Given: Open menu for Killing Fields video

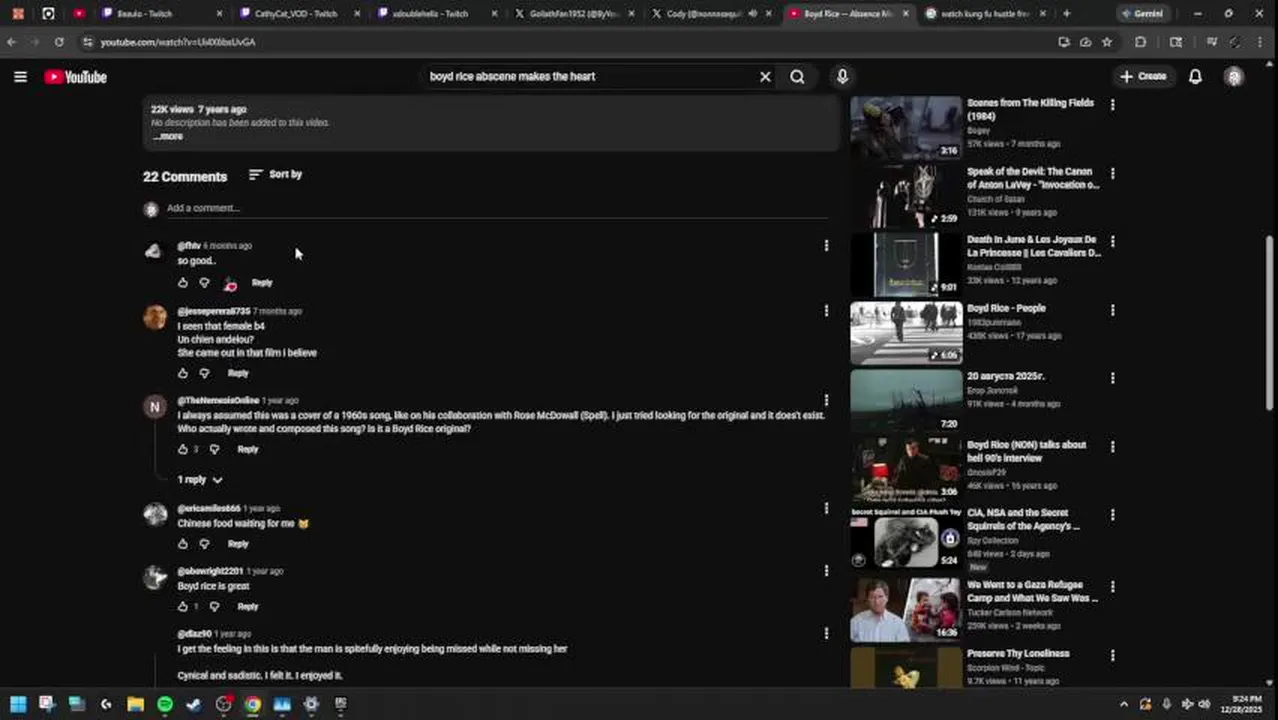Looking at the screenshot, I should [x=1112, y=105].
